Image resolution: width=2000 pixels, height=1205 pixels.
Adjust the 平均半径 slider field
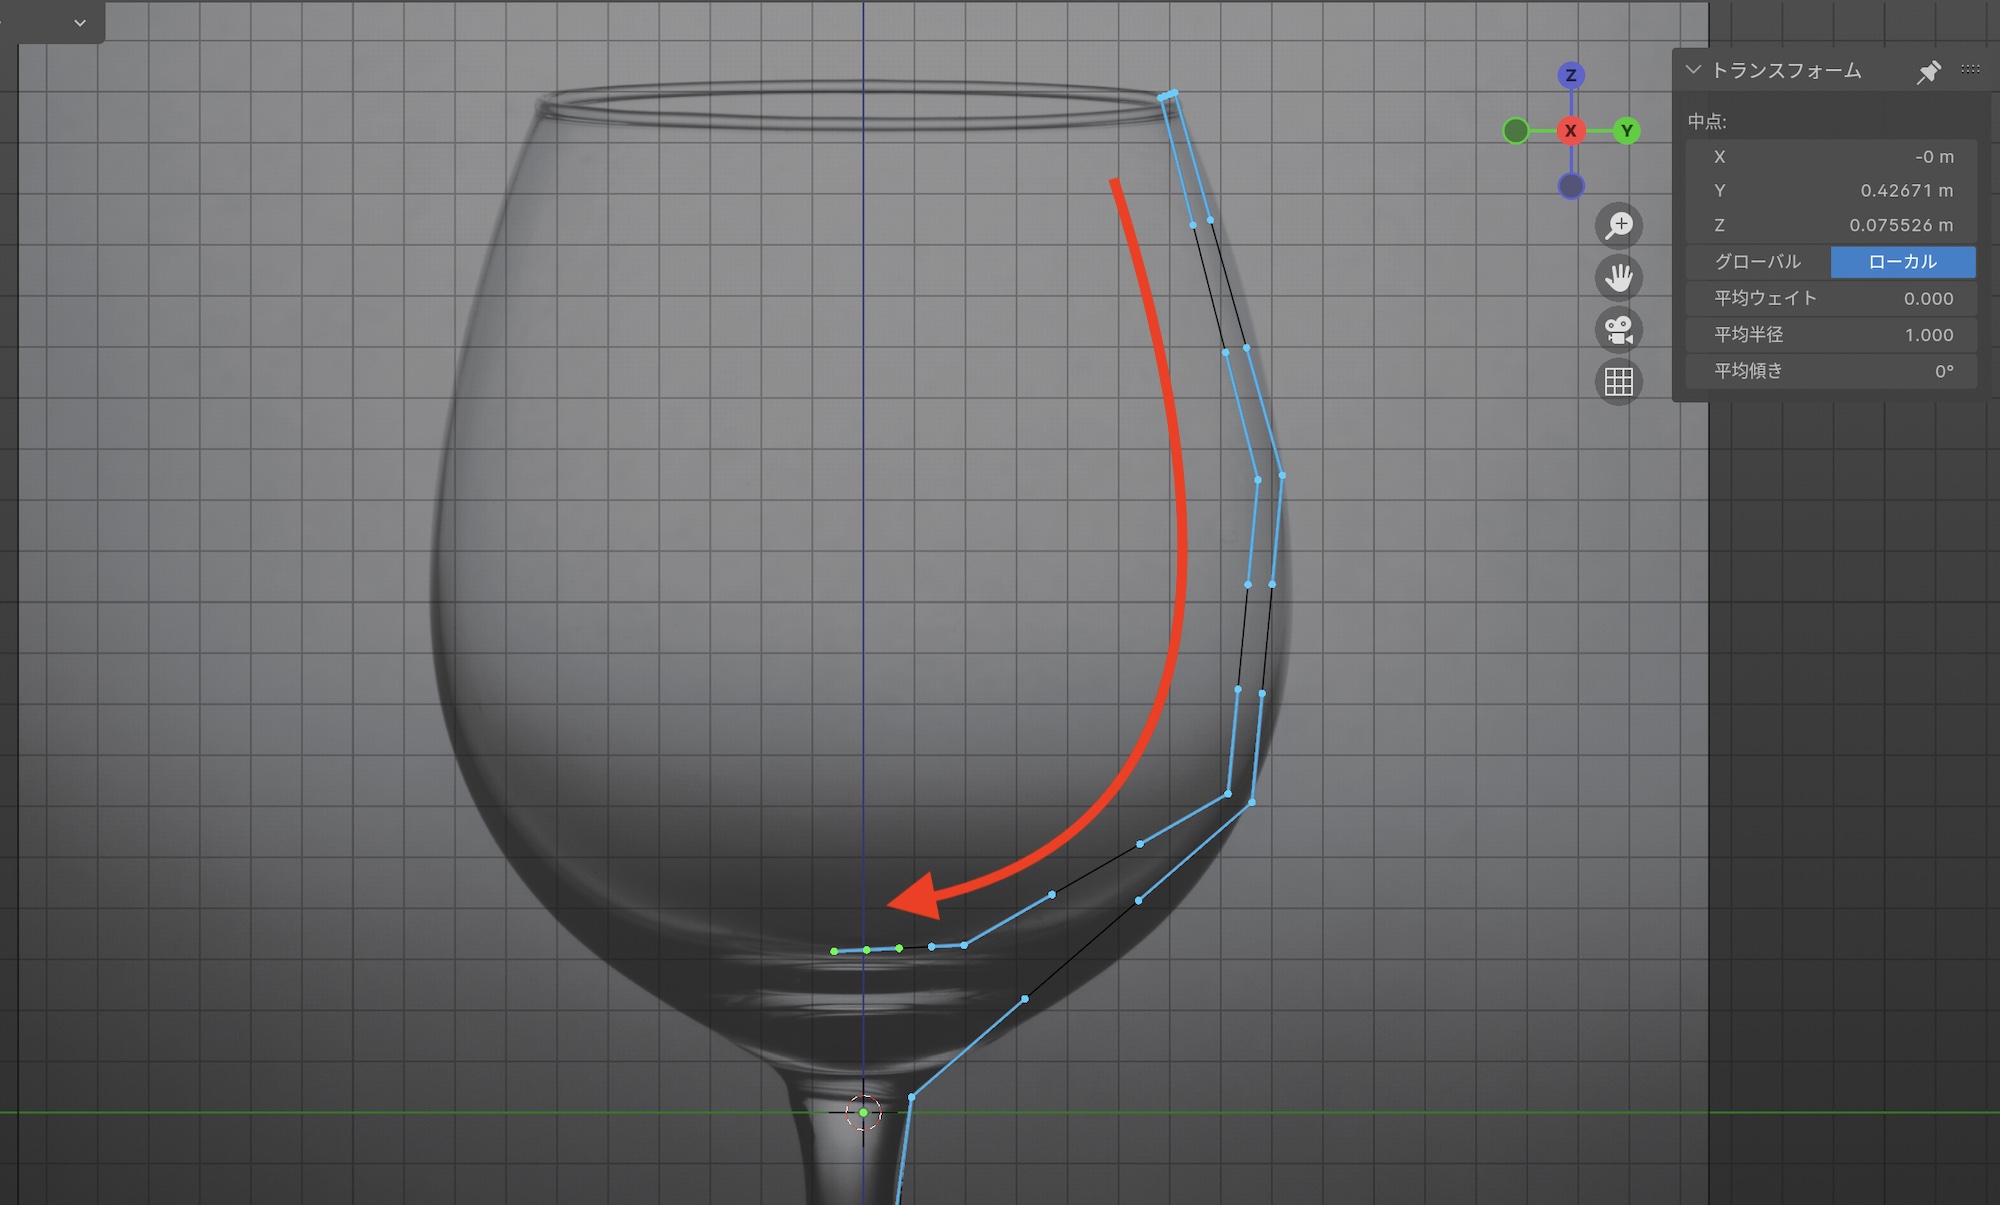(1830, 335)
